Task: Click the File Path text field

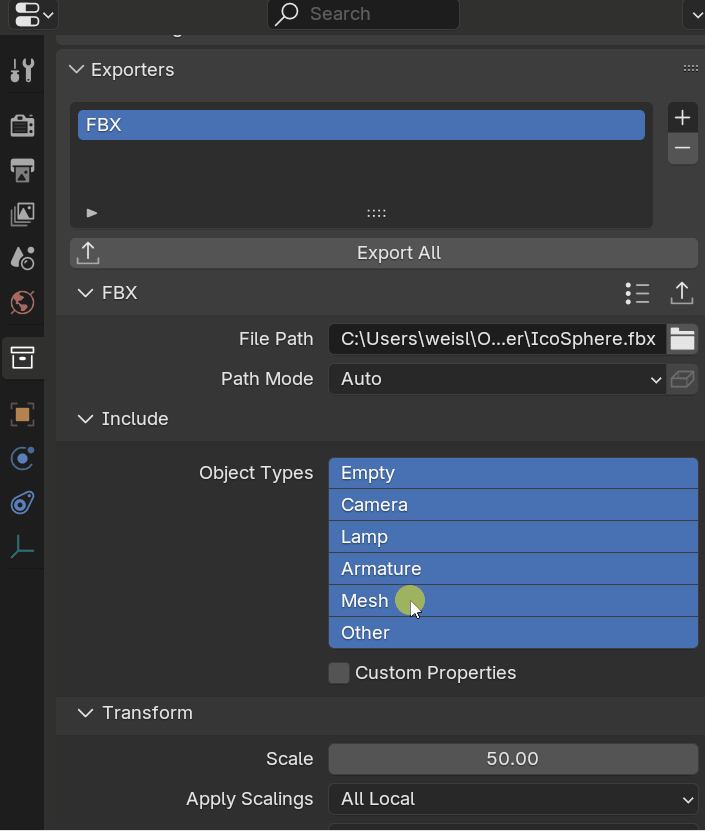Action: (x=497, y=339)
